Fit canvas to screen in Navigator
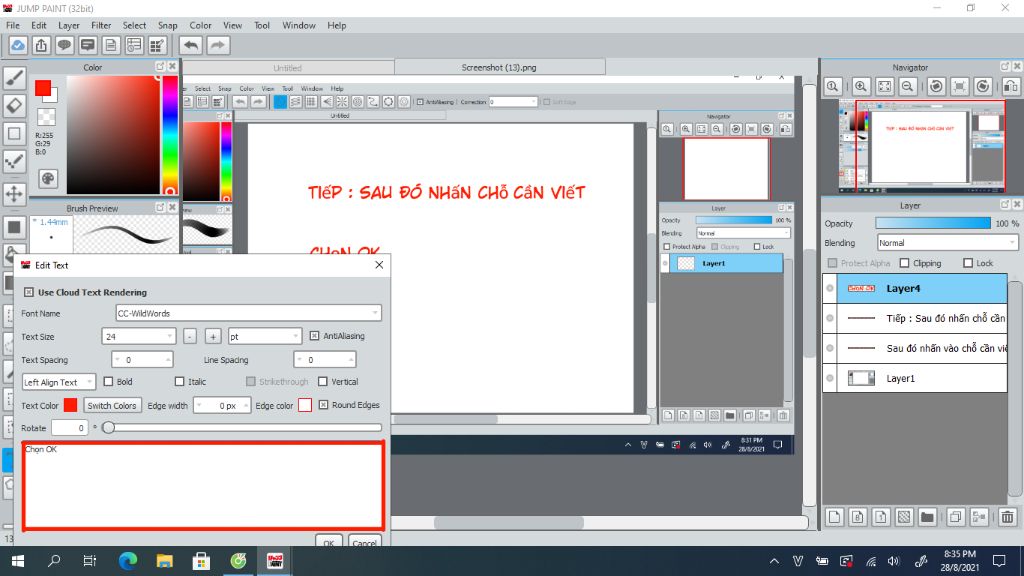The height and width of the screenshot is (576, 1024). [884, 86]
